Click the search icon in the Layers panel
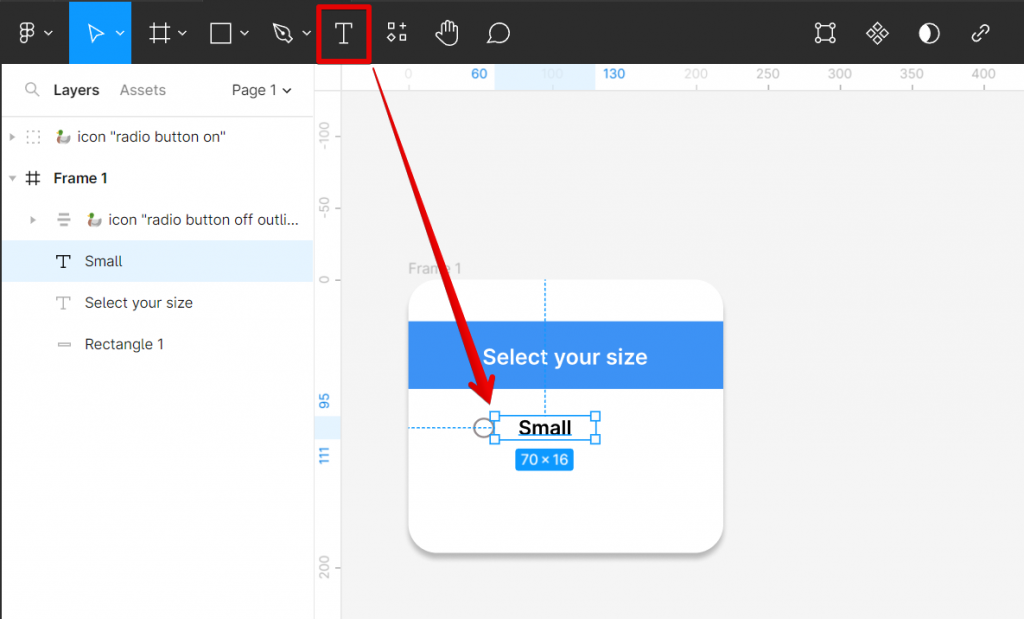Image resolution: width=1024 pixels, height=619 pixels. [33, 90]
